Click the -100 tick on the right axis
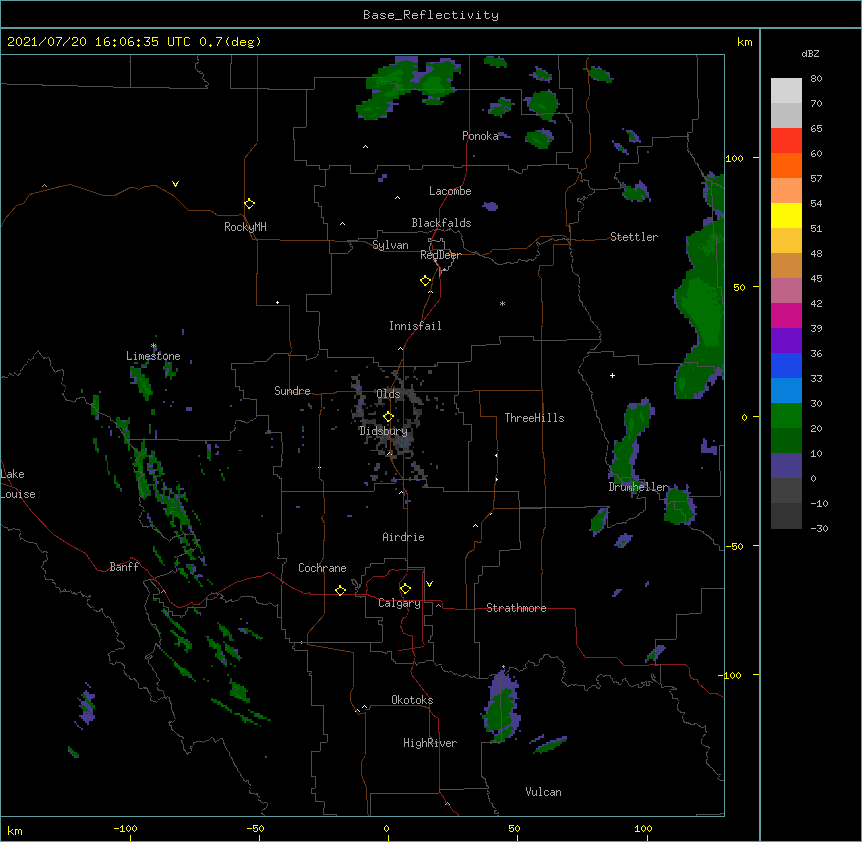The width and height of the screenshot is (862, 842). (731, 675)
